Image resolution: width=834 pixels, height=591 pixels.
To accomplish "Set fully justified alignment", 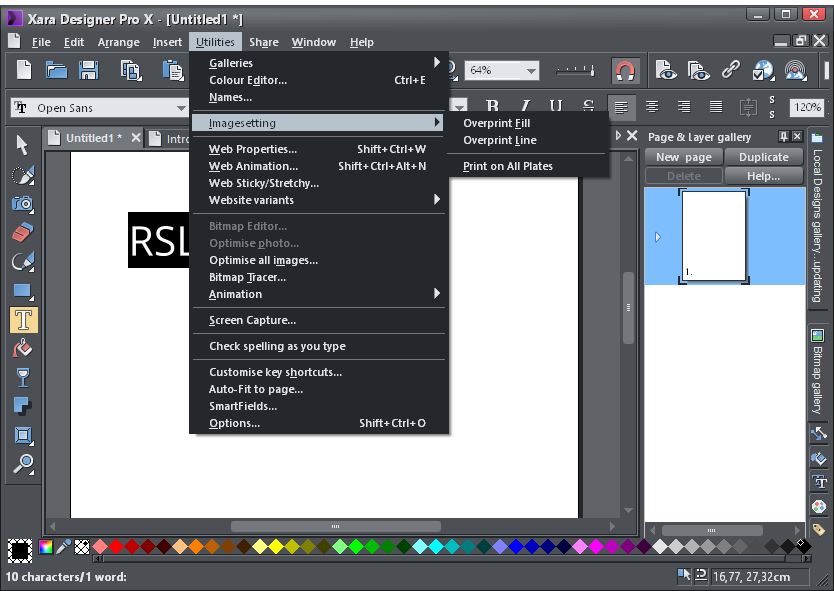I will [716, 107].
